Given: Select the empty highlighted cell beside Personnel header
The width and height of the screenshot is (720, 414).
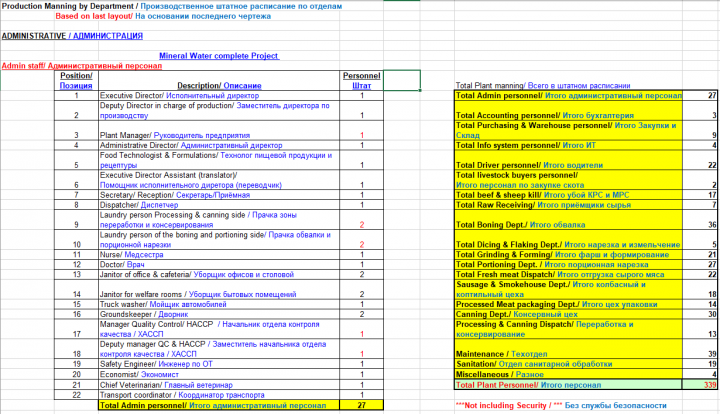Looking at the screenshot, I should [402, 80].
